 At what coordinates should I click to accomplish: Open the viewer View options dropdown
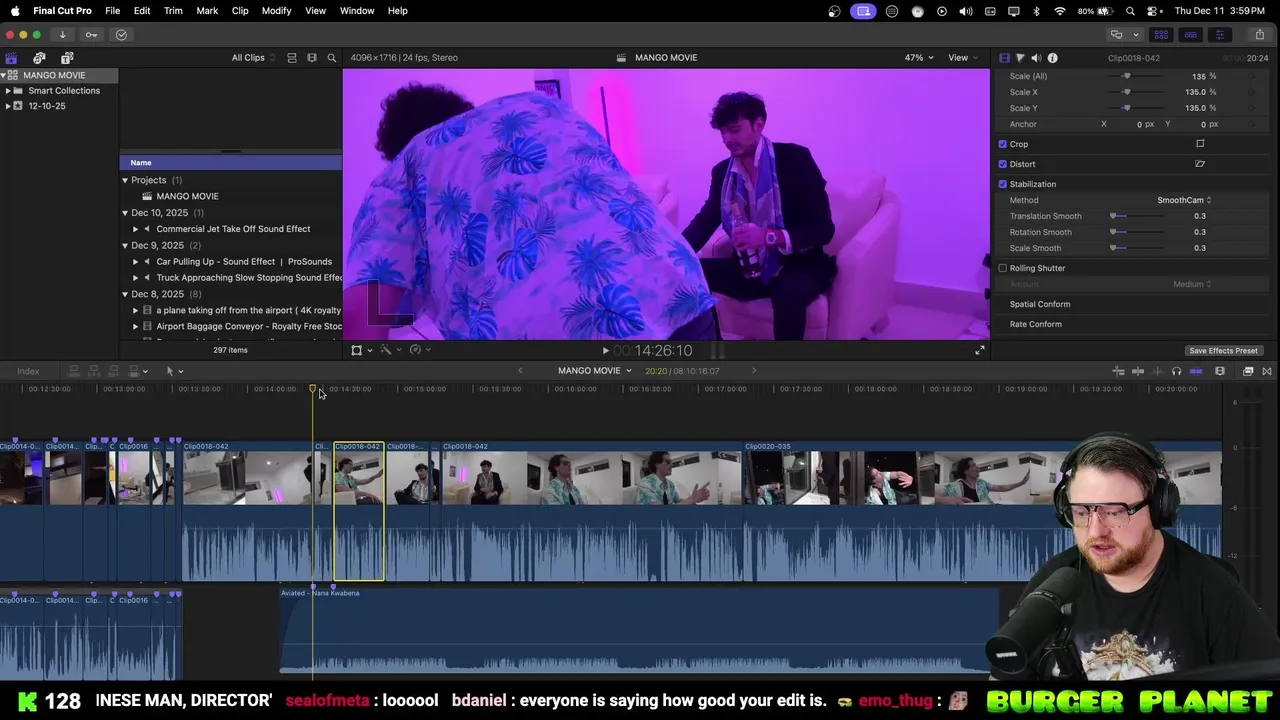pyautogui.click(x=963, y=58)
